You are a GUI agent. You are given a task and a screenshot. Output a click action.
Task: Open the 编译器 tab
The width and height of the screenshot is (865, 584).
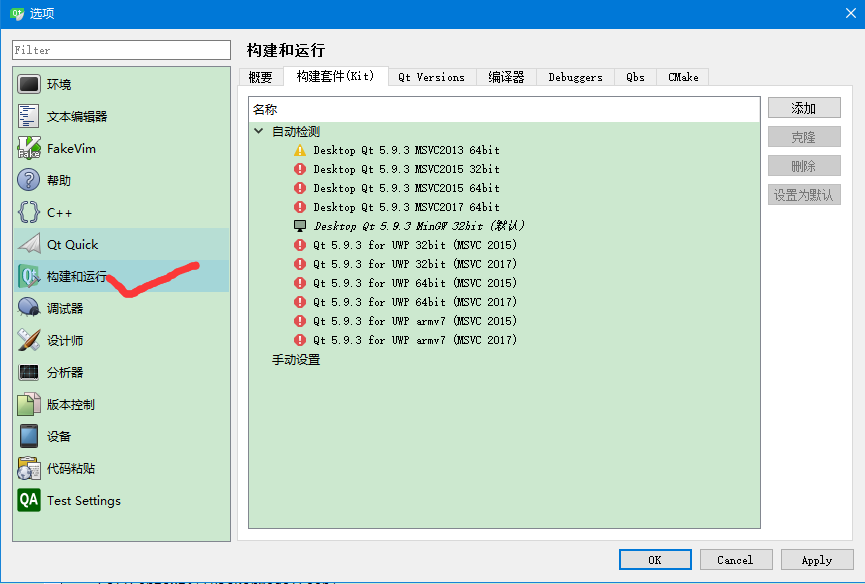[x=506, y=77]
